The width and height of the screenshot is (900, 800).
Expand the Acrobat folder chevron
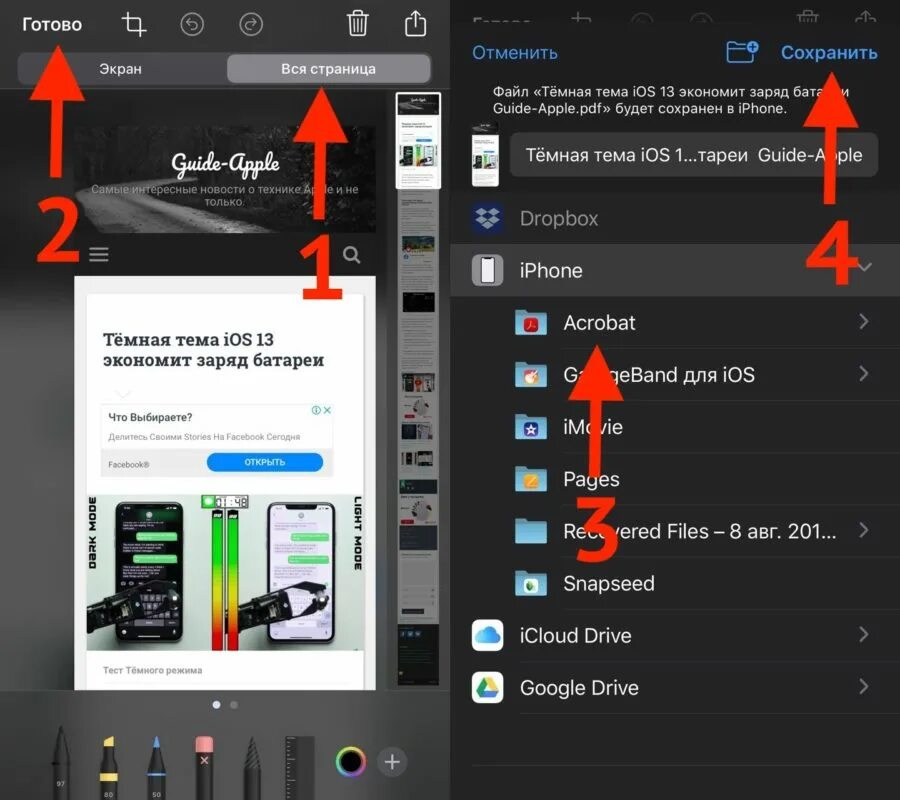click(x=864, y=322)
